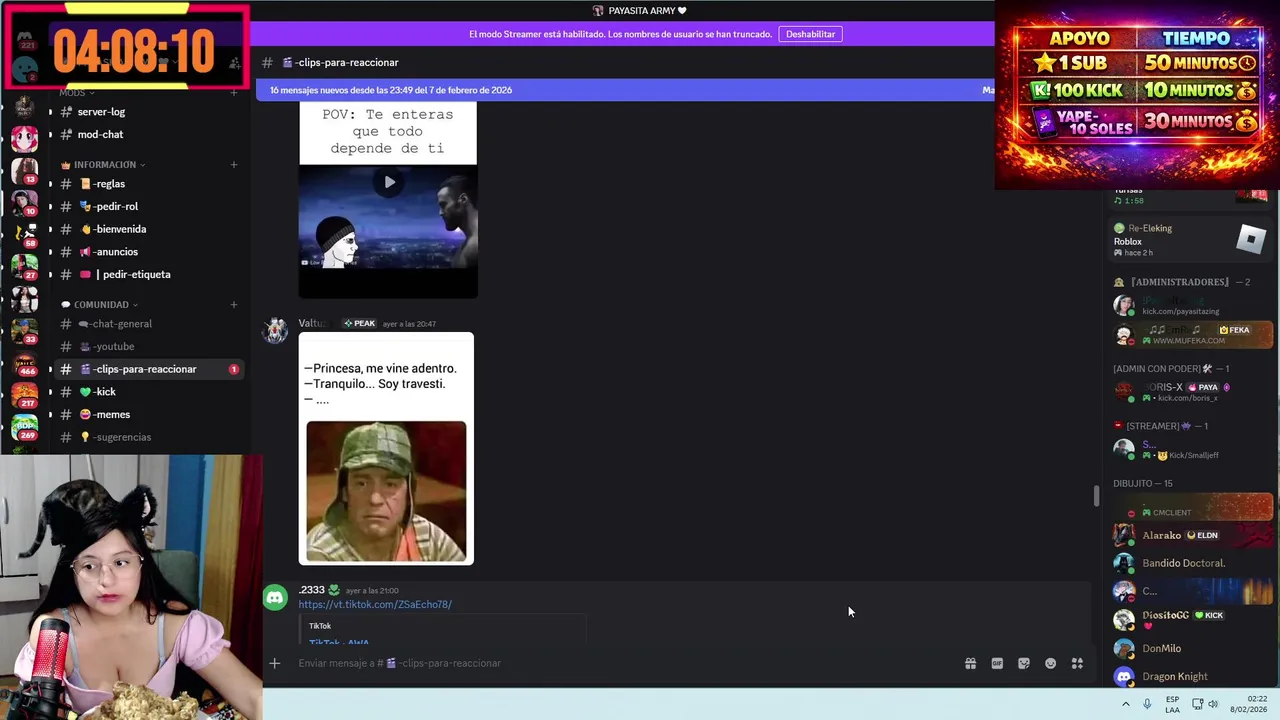Open the ESP LAA language switcher
Screen dimensions: 1280x720
pyautogui.click(x=1172, y=704)
